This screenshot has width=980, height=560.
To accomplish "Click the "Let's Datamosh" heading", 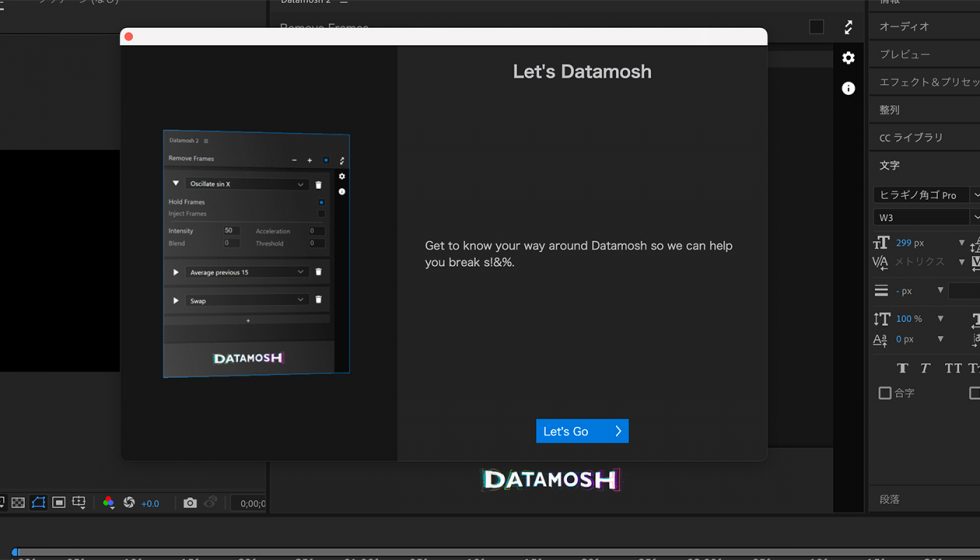I will click(582, 72).
